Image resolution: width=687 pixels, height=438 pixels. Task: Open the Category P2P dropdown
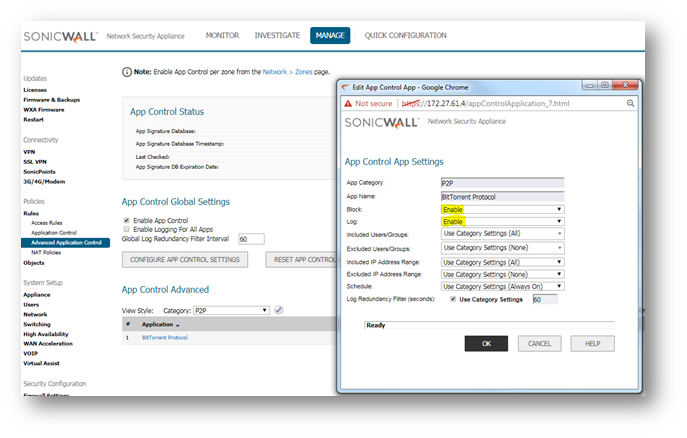231,311
